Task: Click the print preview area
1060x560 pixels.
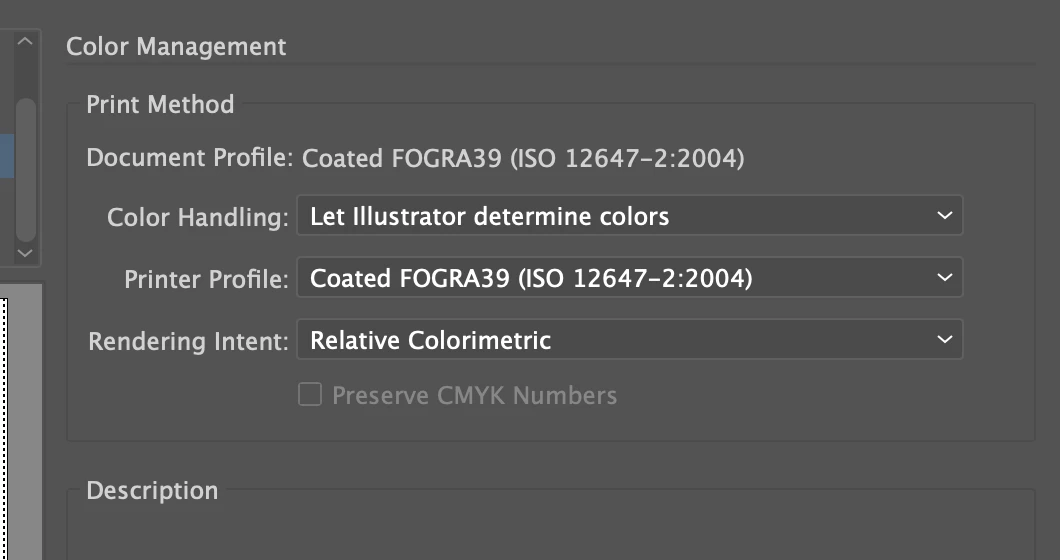Action: coord(20,420)
